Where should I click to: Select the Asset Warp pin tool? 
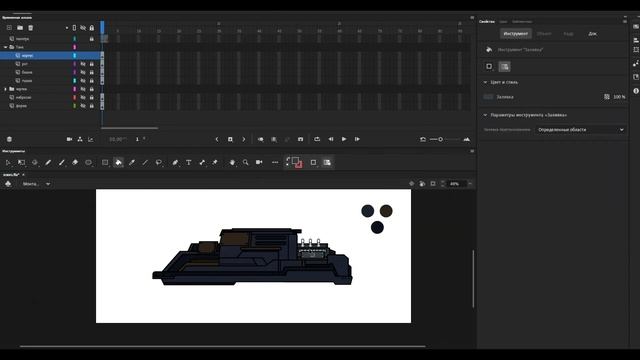(x=215, y=162)
